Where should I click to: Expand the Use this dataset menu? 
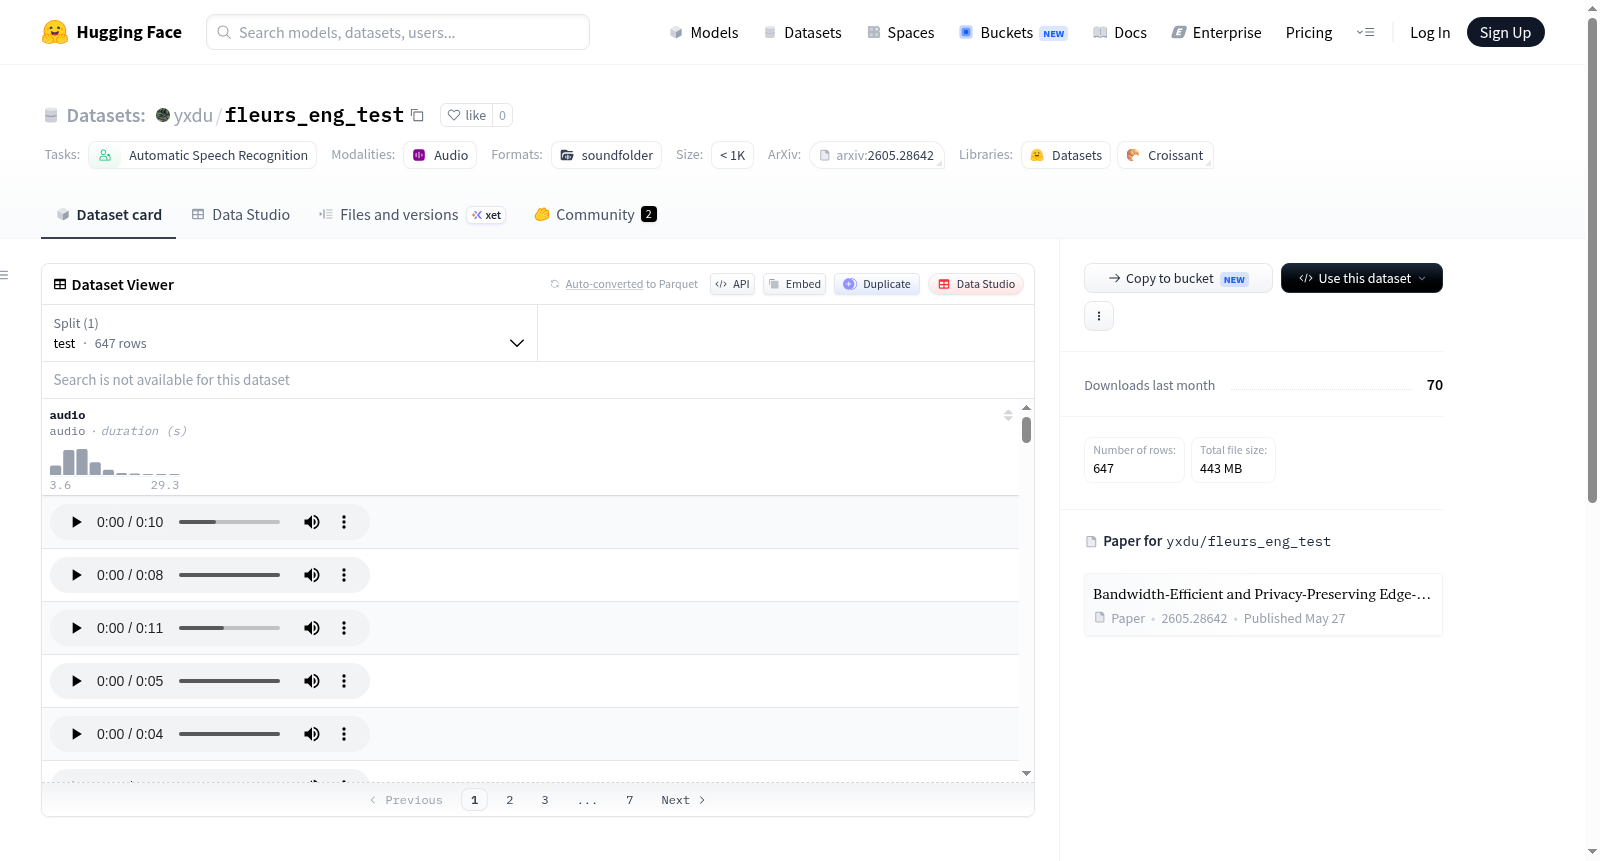(x=1362, y=278)
